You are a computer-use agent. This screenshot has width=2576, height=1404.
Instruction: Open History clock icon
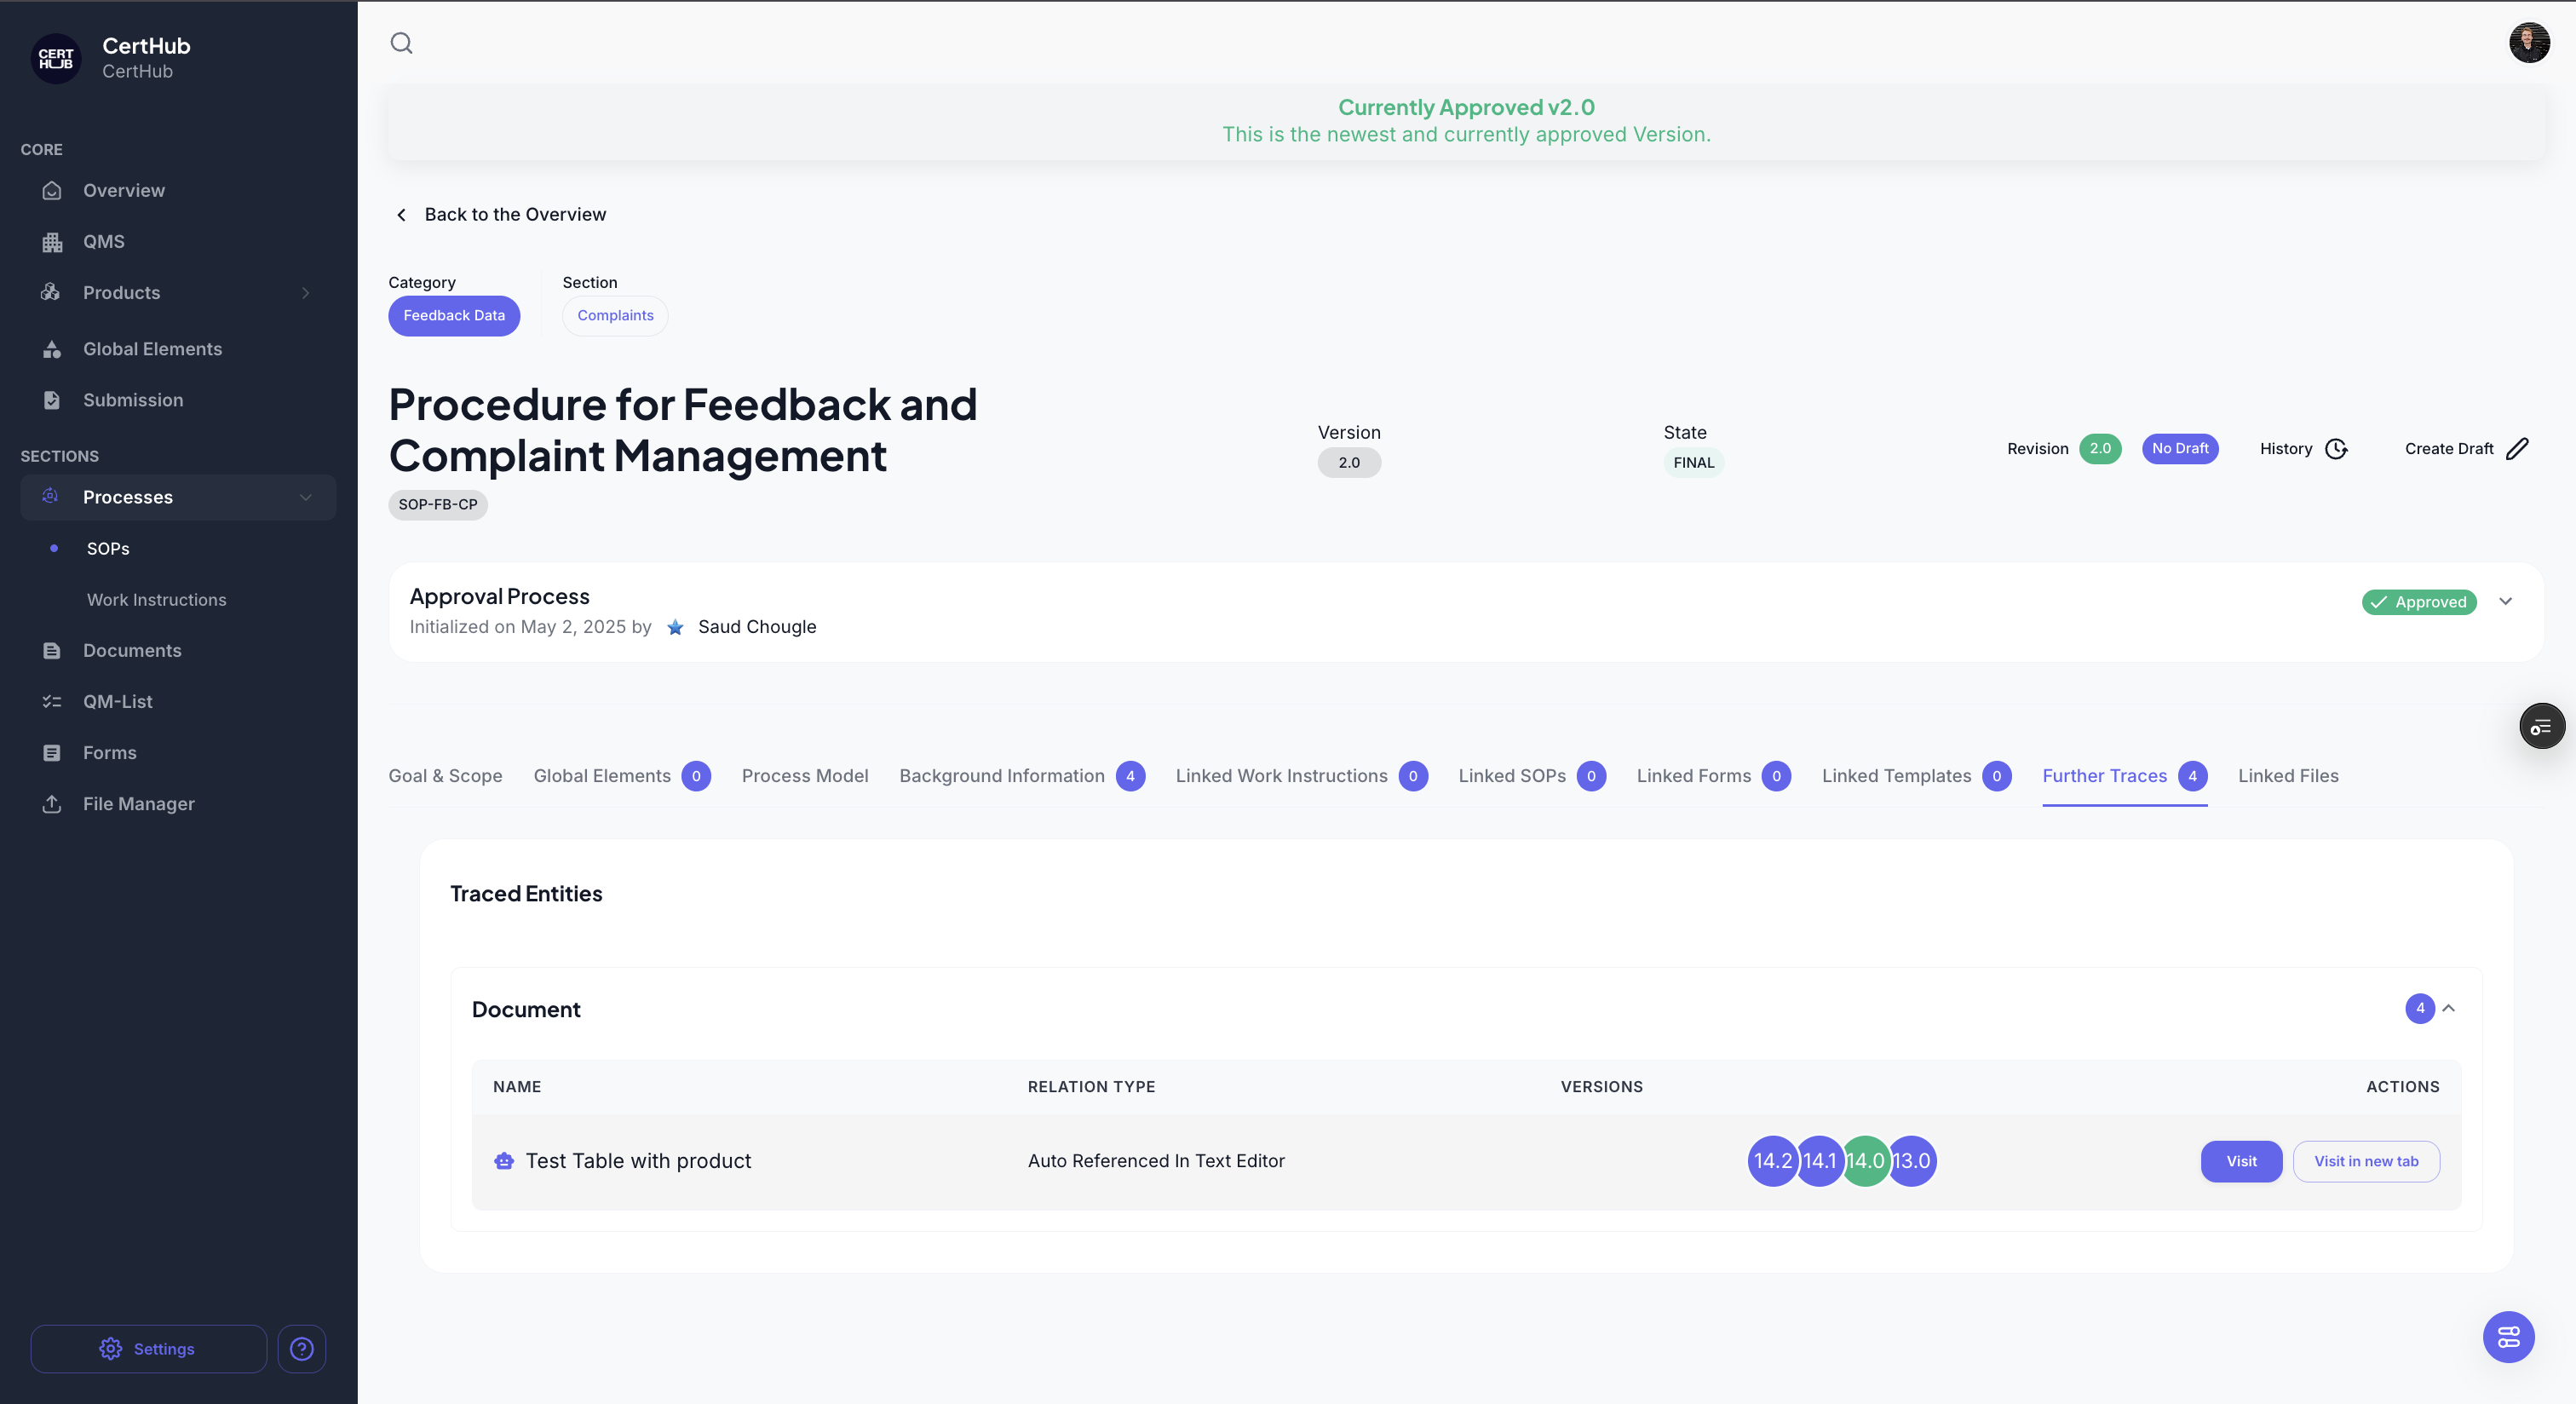[2336, 449]
